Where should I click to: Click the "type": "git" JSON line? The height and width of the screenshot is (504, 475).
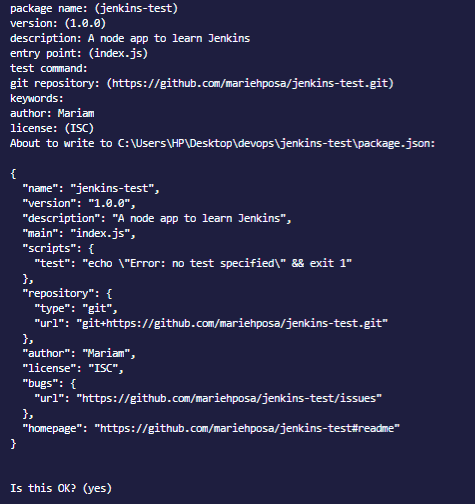pyautogui.click(x=76, y=308)
